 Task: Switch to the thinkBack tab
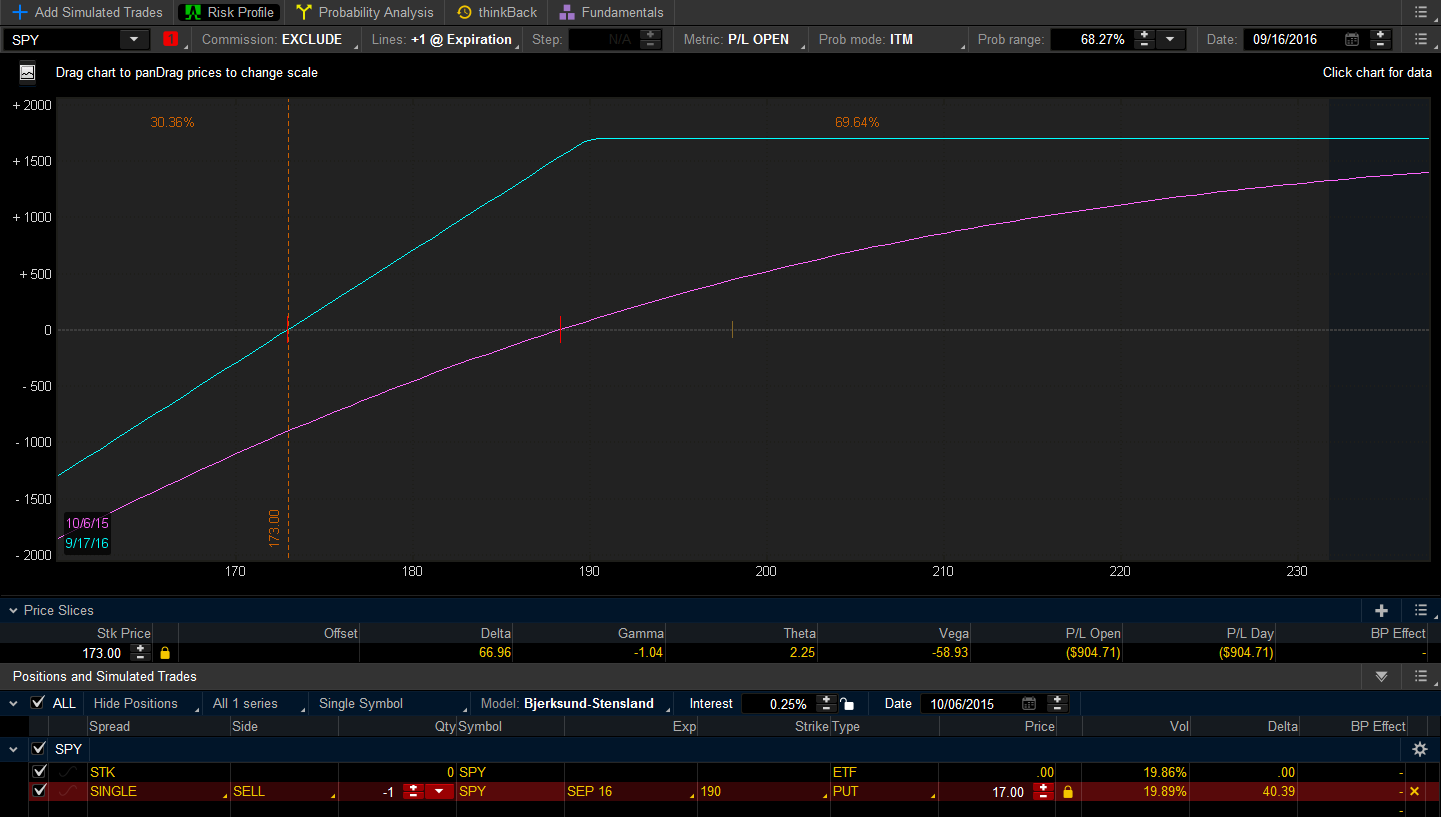tap(497, 12)
